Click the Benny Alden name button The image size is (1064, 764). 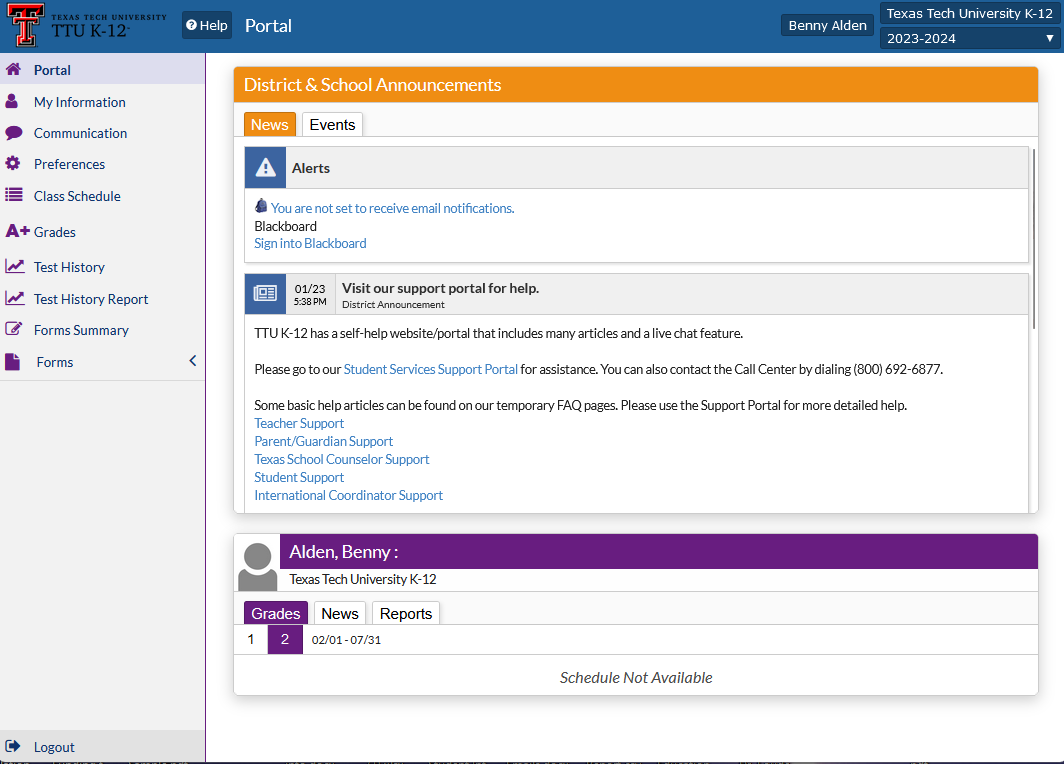click(826, 24)
